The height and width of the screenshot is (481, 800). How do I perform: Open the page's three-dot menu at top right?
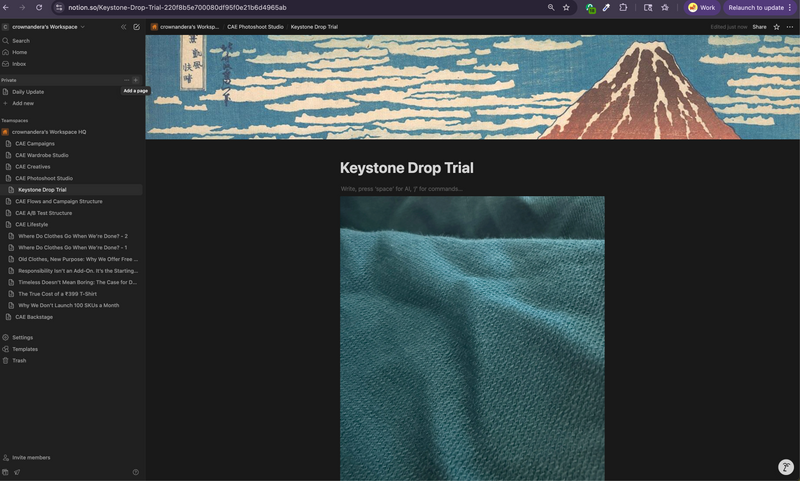(x=789, y=27)
